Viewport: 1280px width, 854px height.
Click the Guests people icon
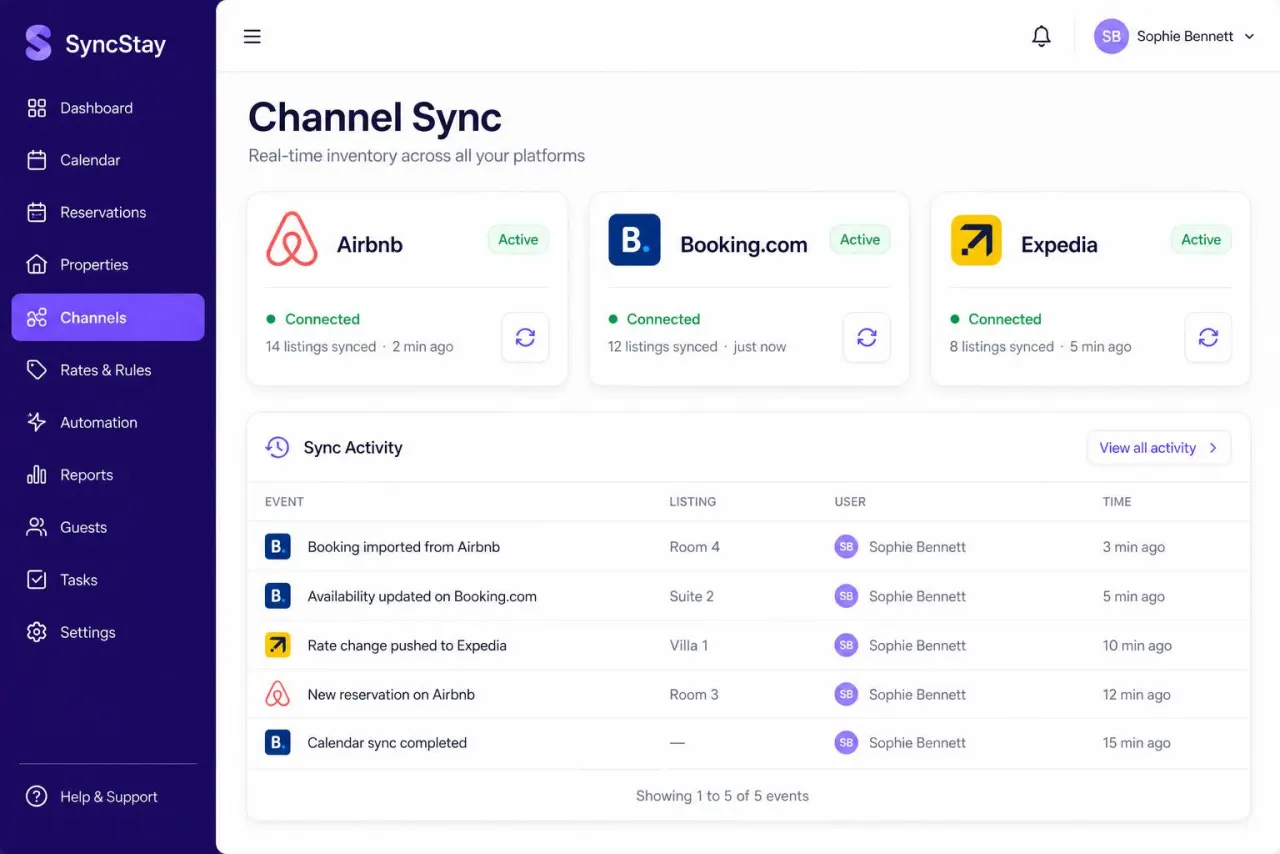click(37, 527)
